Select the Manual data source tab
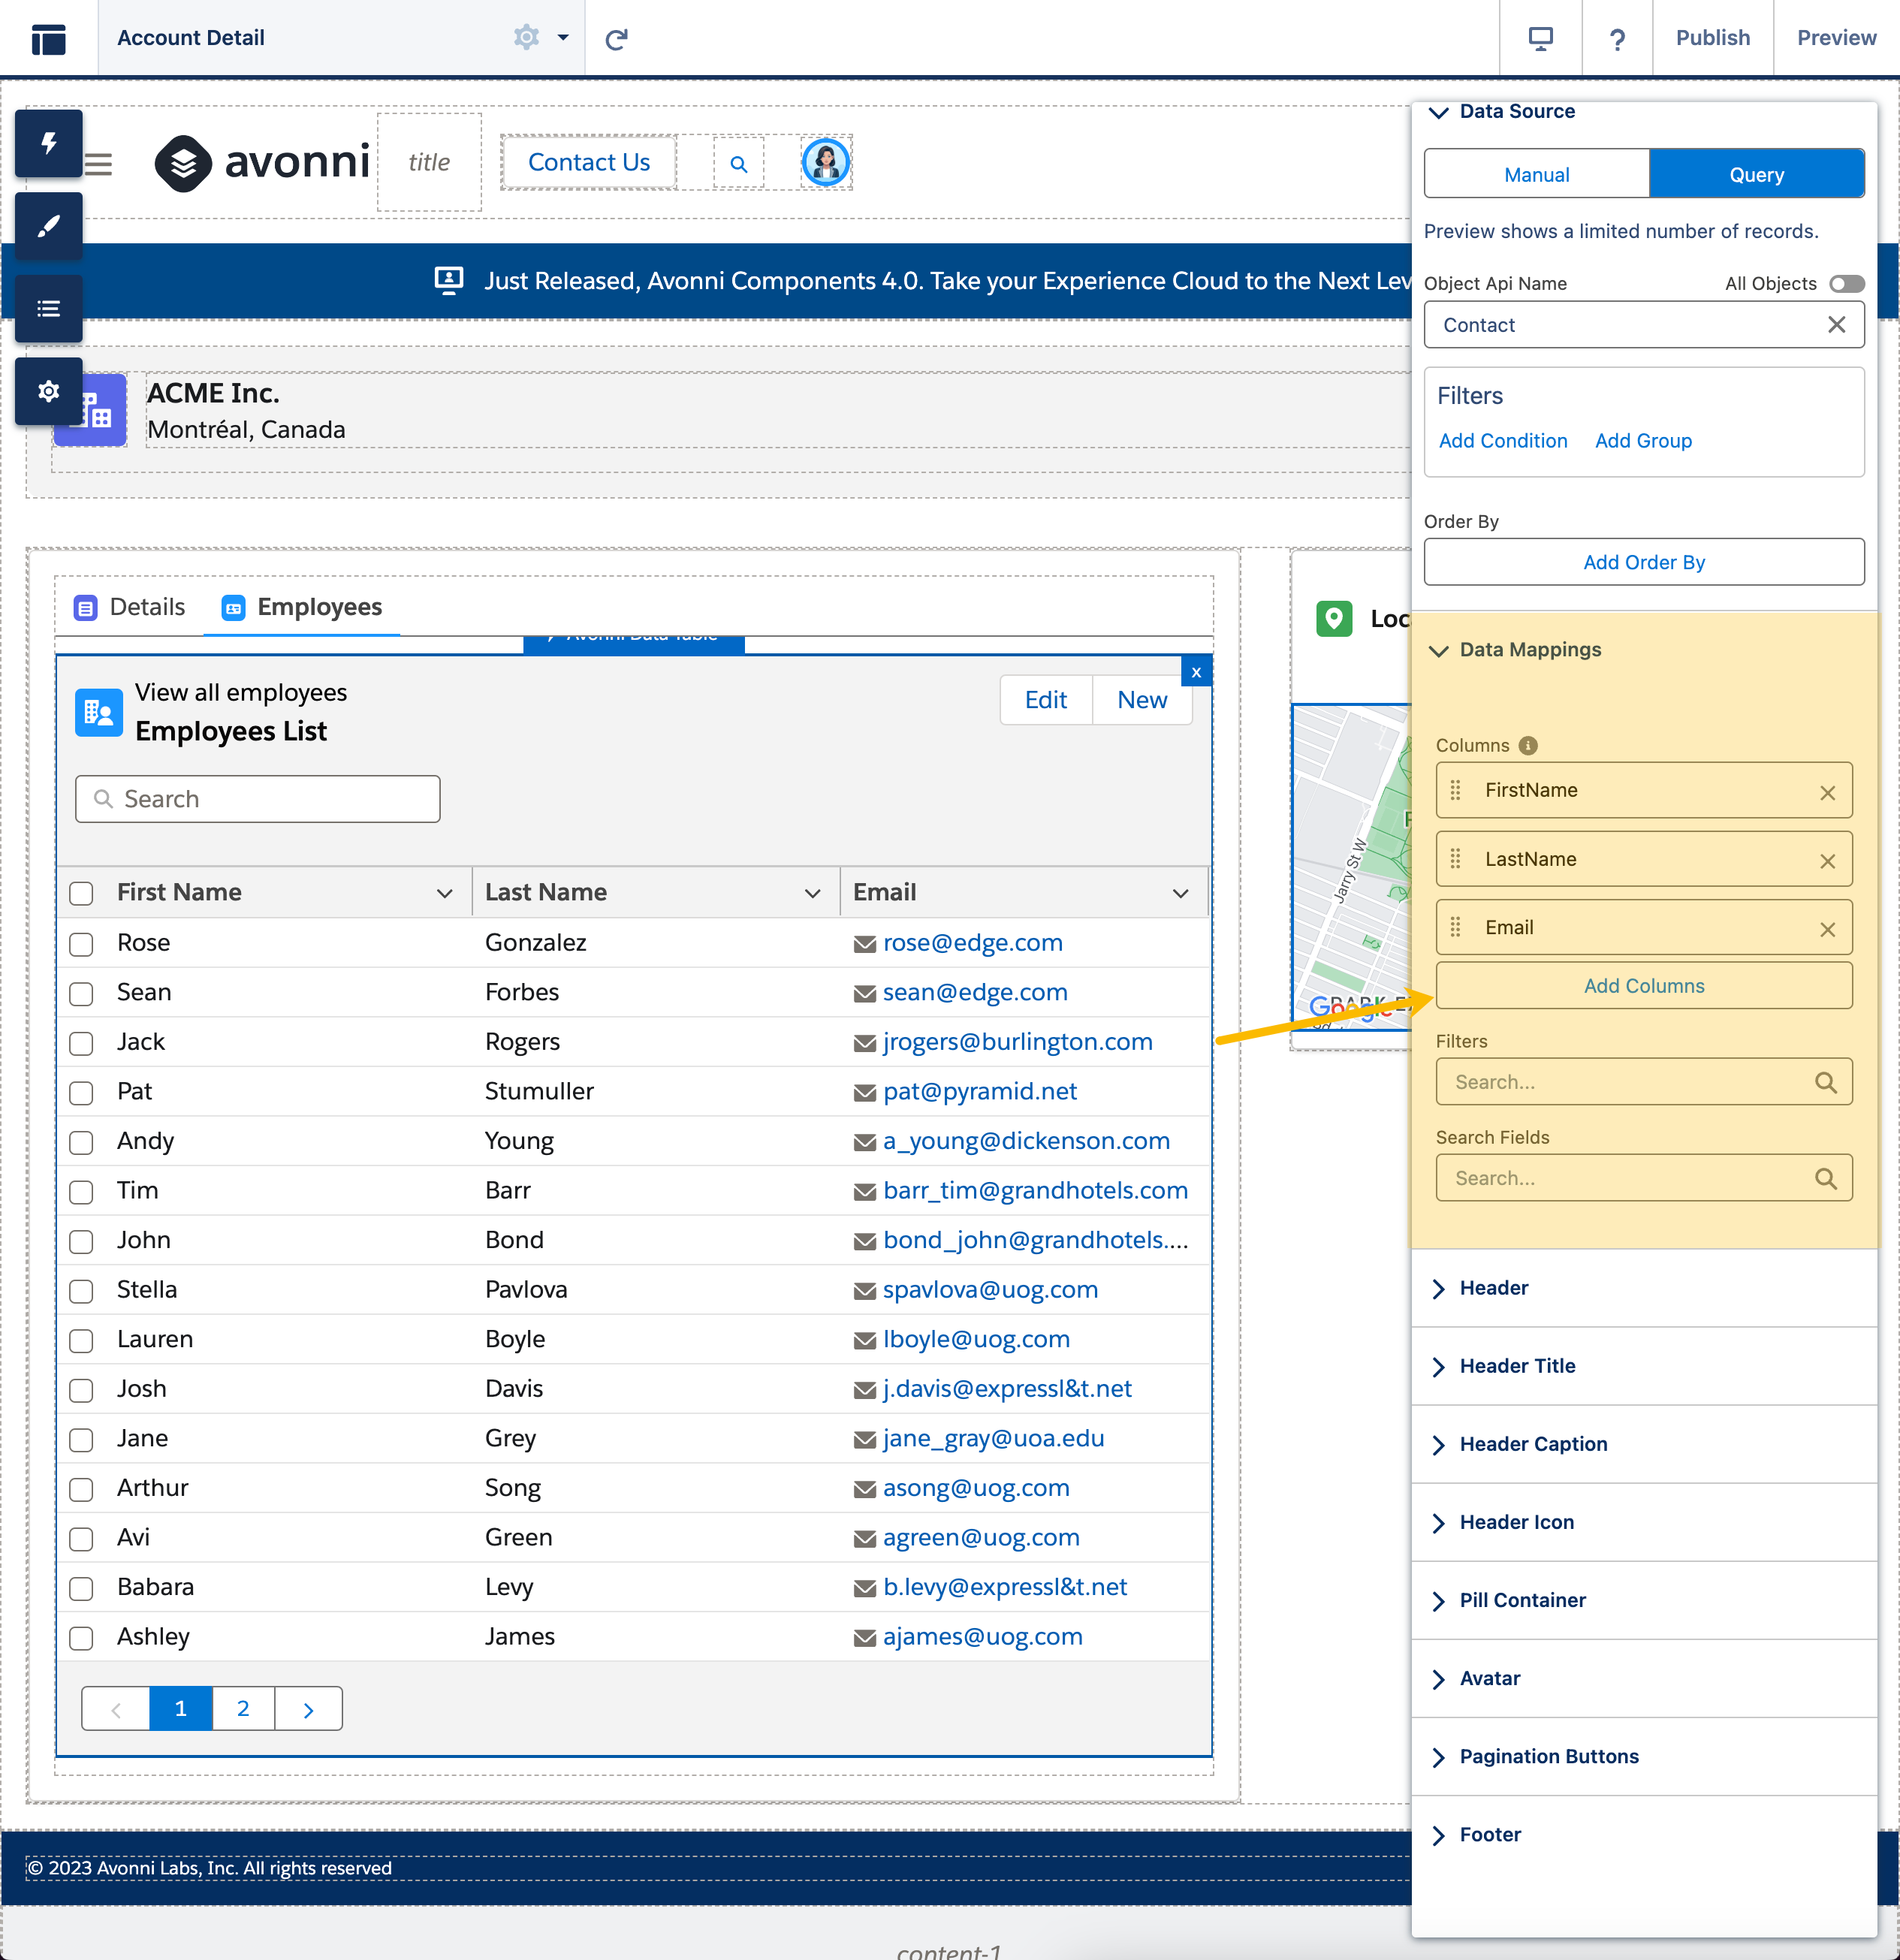The image size is (1900, 1960). (1536, 175)
